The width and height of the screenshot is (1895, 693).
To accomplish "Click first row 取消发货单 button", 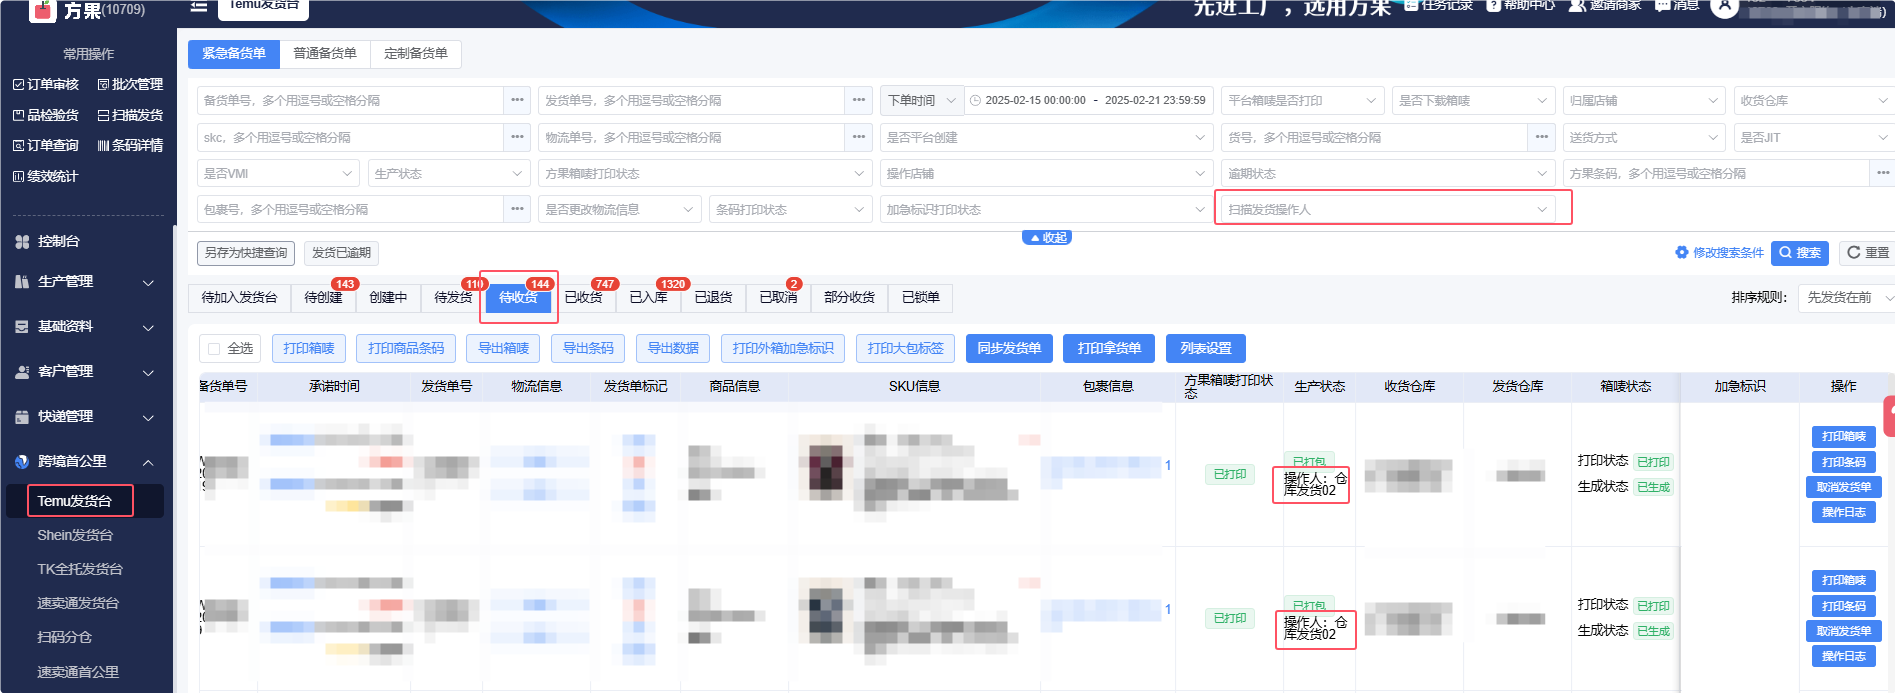I will coord(1844,488).
